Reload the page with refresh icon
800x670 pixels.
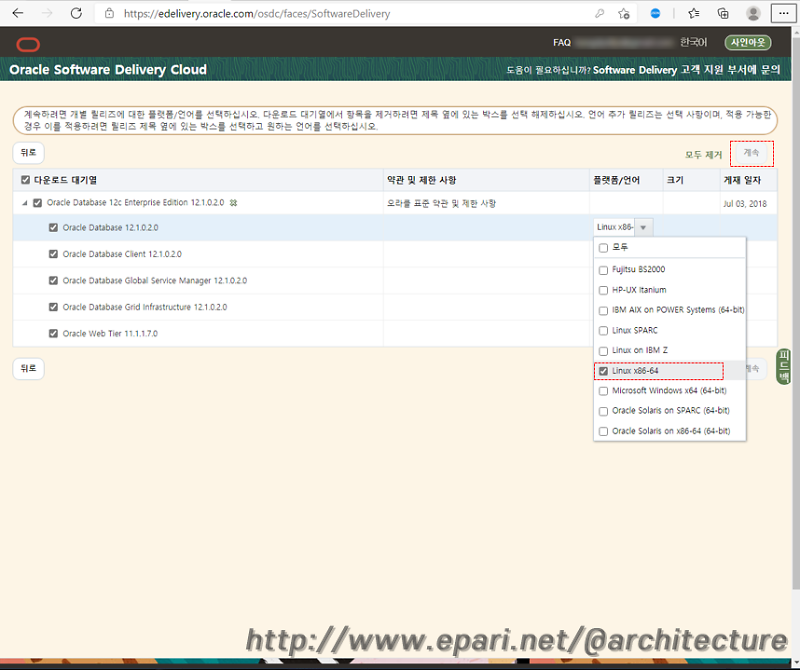76,13
